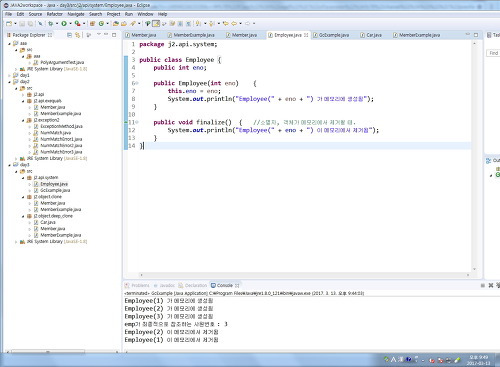Select ExceptionMethod.java in the tree
This screenshot has height=367, width=500.
click(x=61, y=127)
